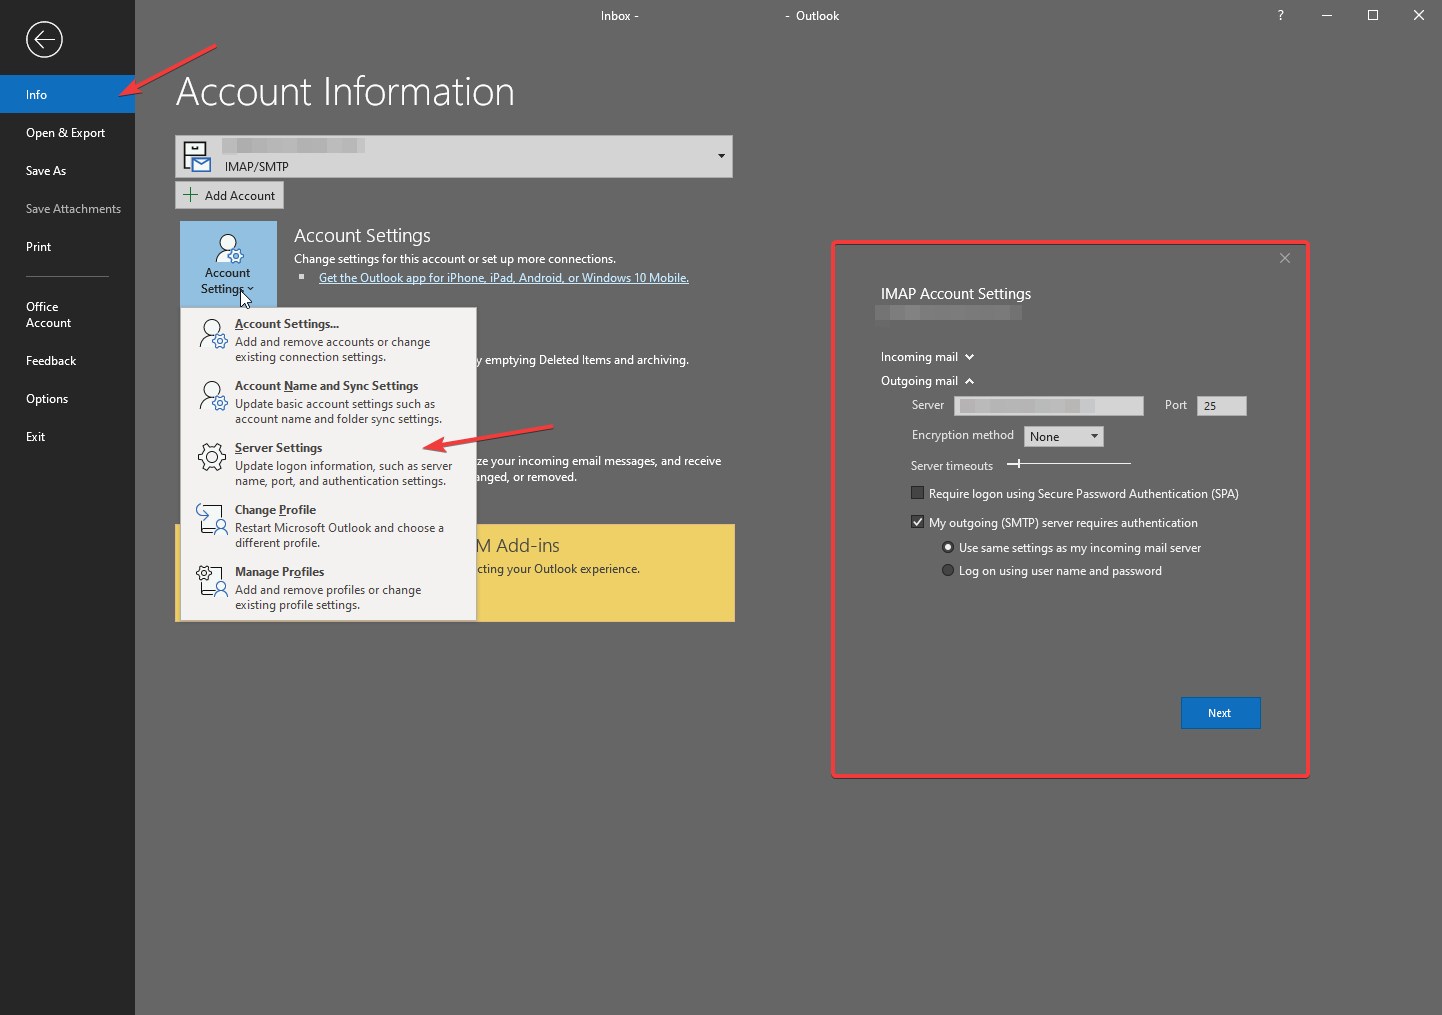This screenshot has height=1015, width=1442.
Task: Choose Account Name and Sync Settings entry
Action: (328, 402)
